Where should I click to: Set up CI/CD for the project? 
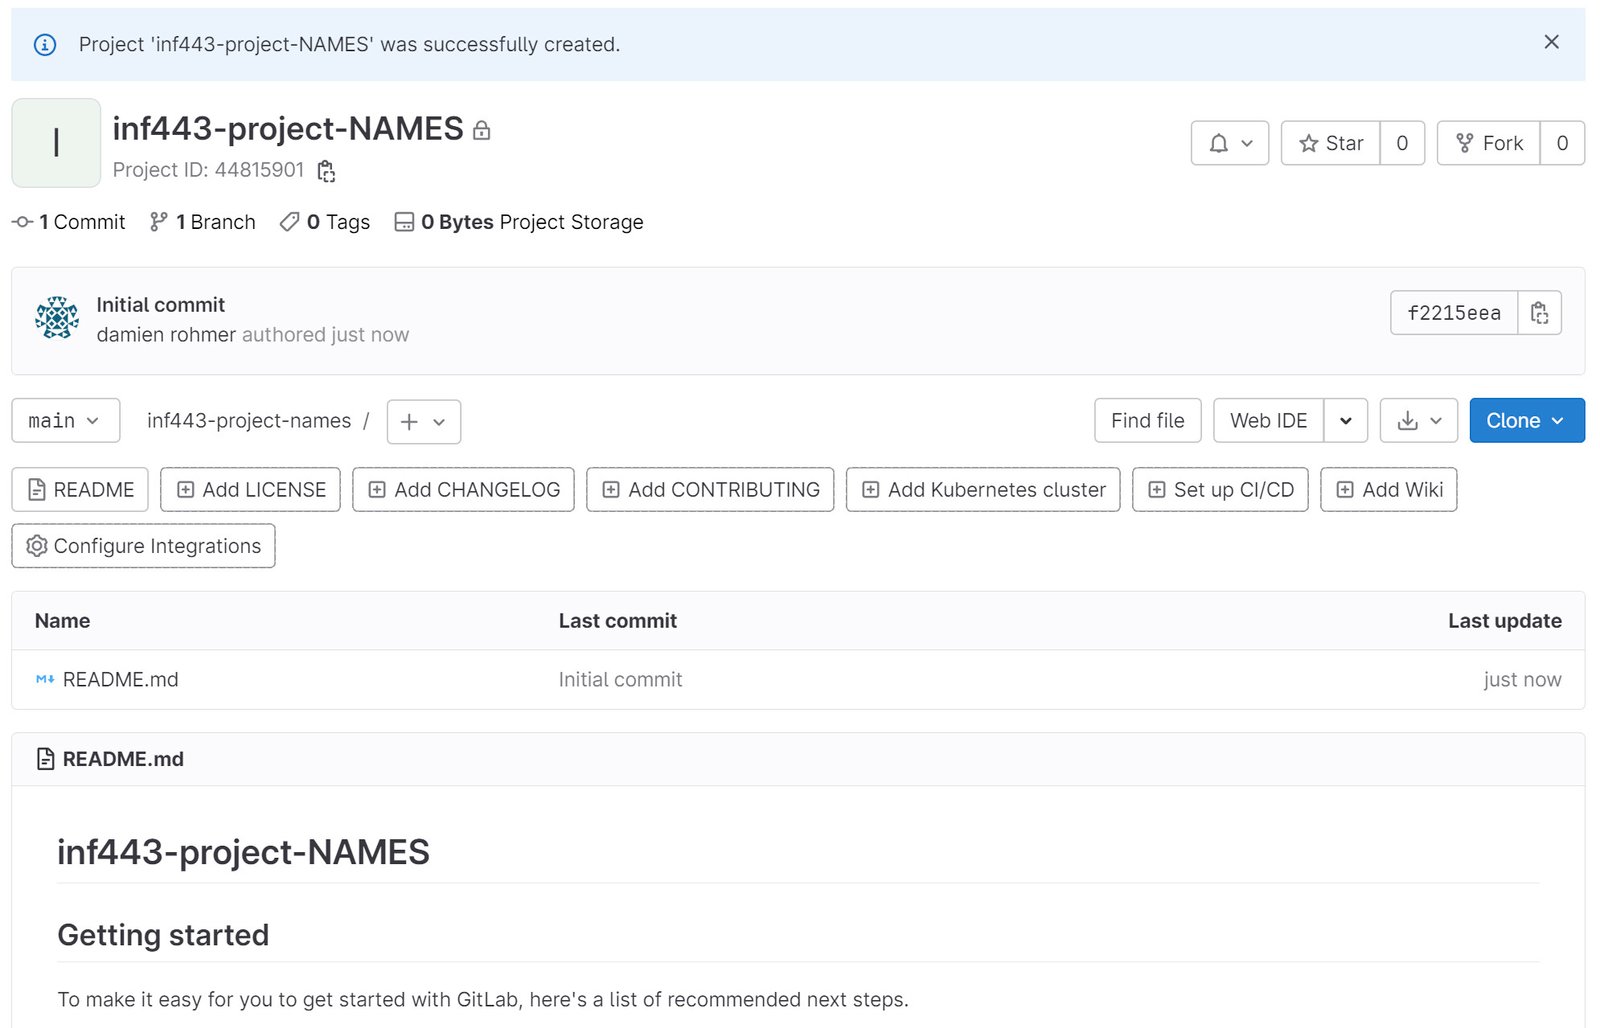point(1219,490)
